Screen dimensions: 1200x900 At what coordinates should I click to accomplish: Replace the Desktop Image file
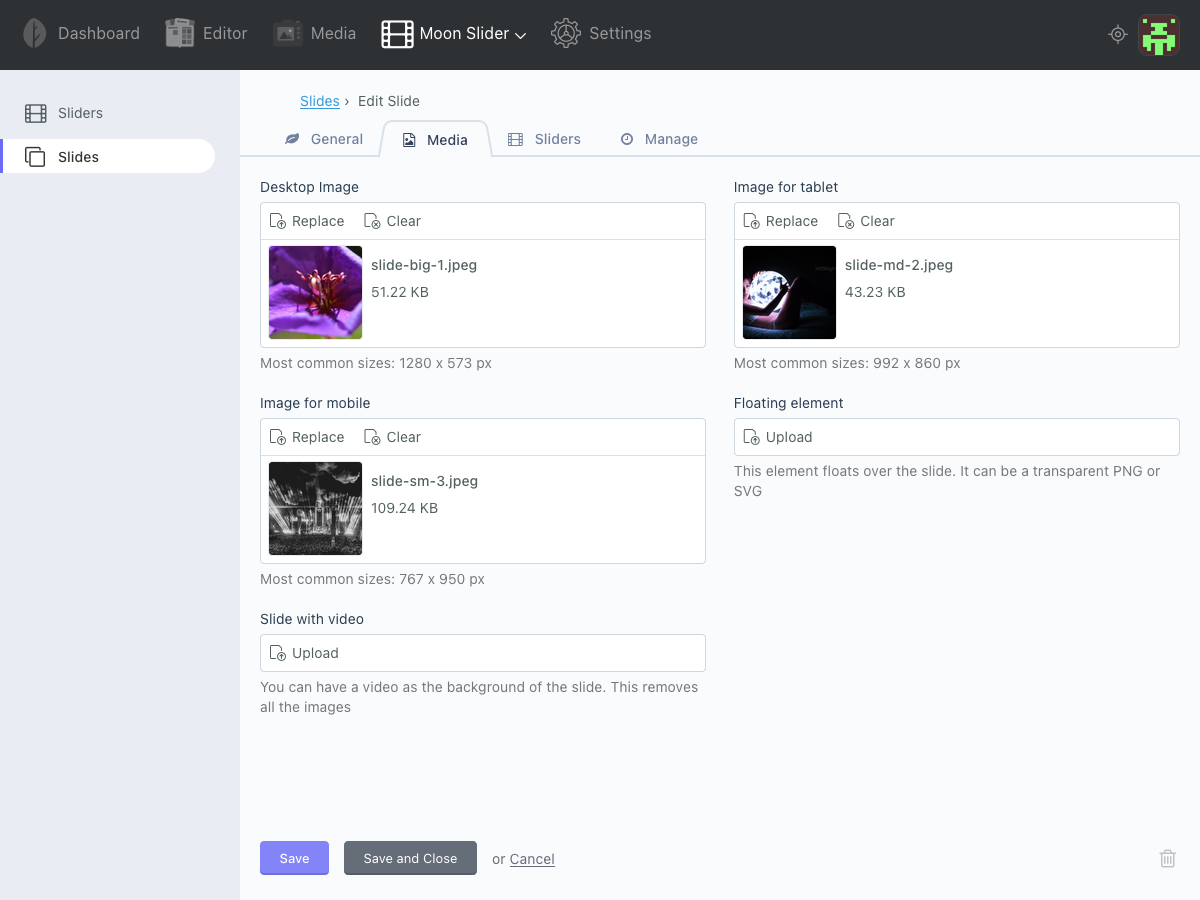click(307, 221)
